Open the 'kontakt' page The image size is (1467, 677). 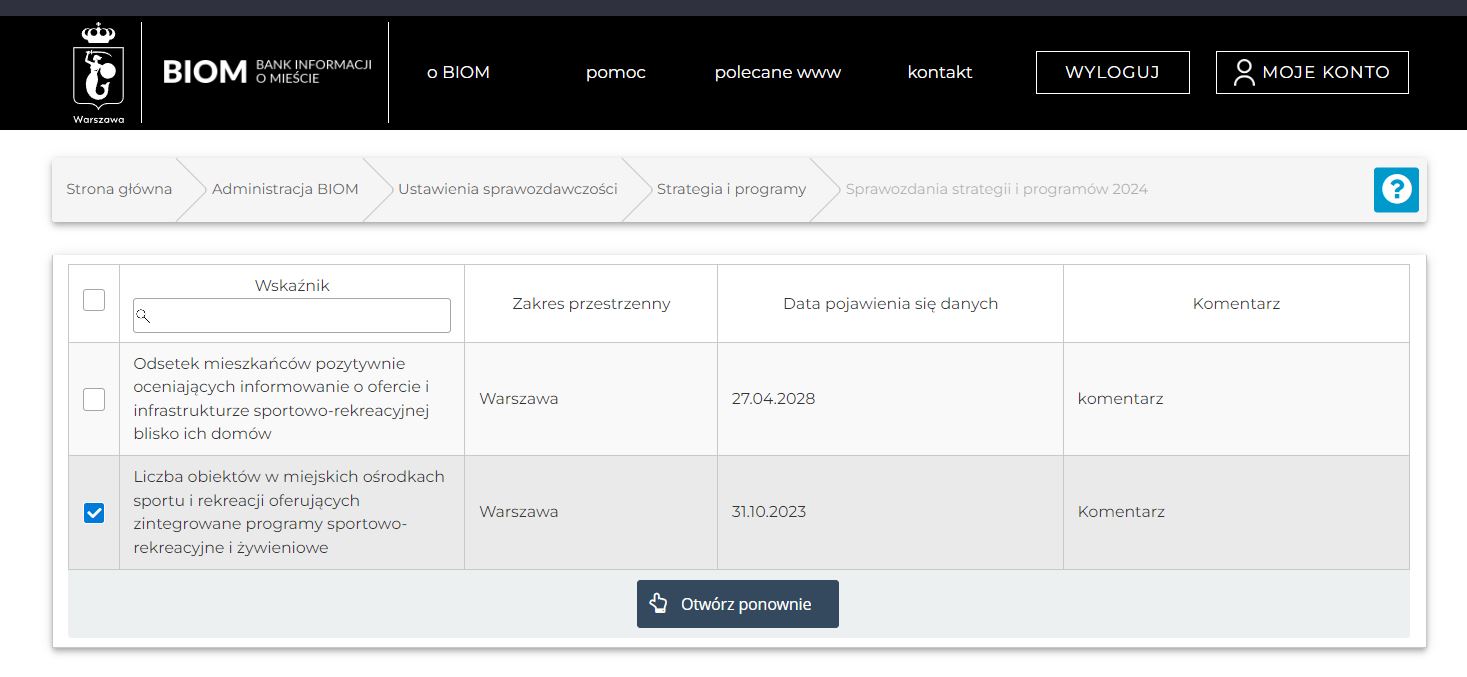pos(939,72)
